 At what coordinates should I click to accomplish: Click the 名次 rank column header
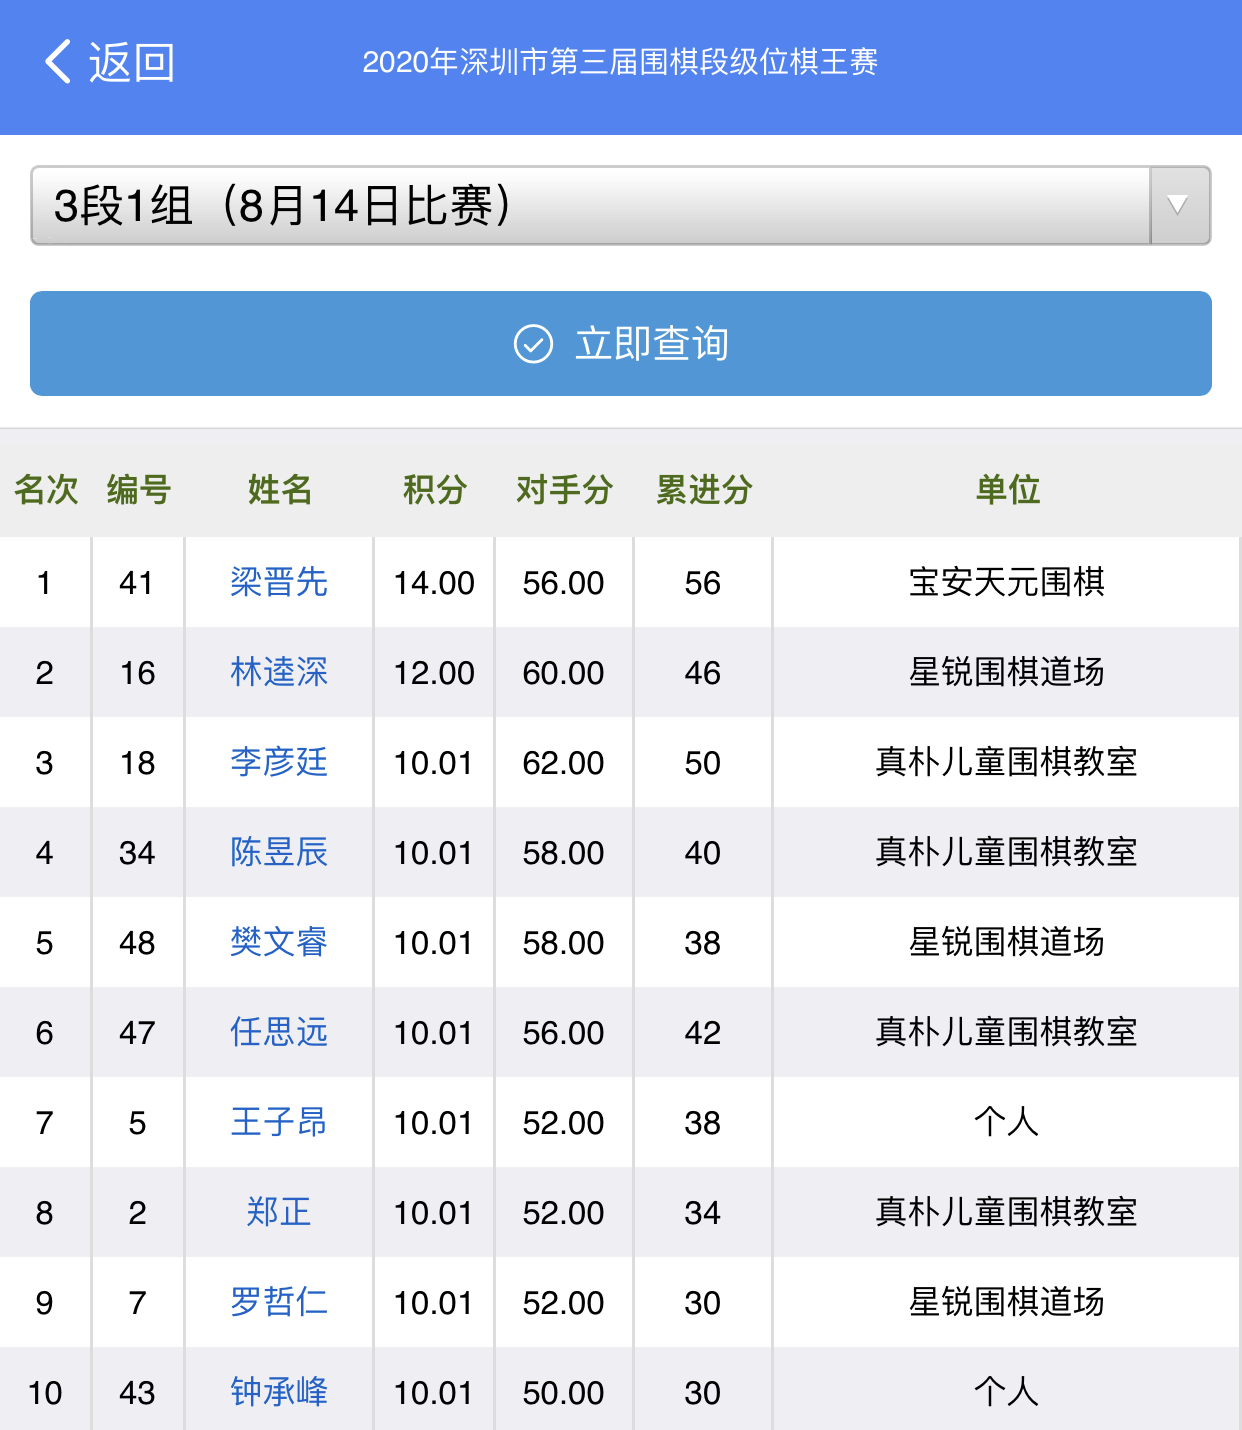coord(46,490)
